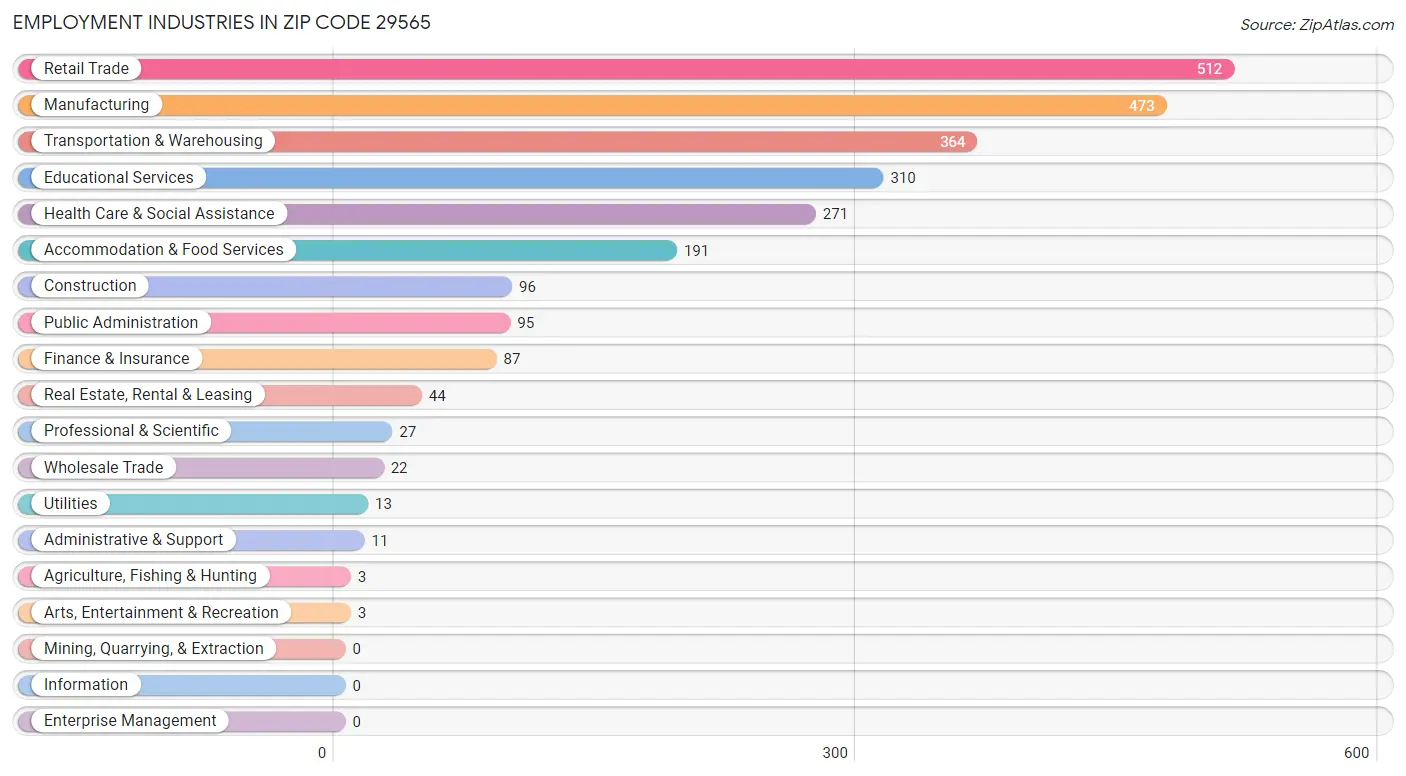Select the Agriculture, Fishing & Hunting label
1406x776 pixels.
point(150,576)
